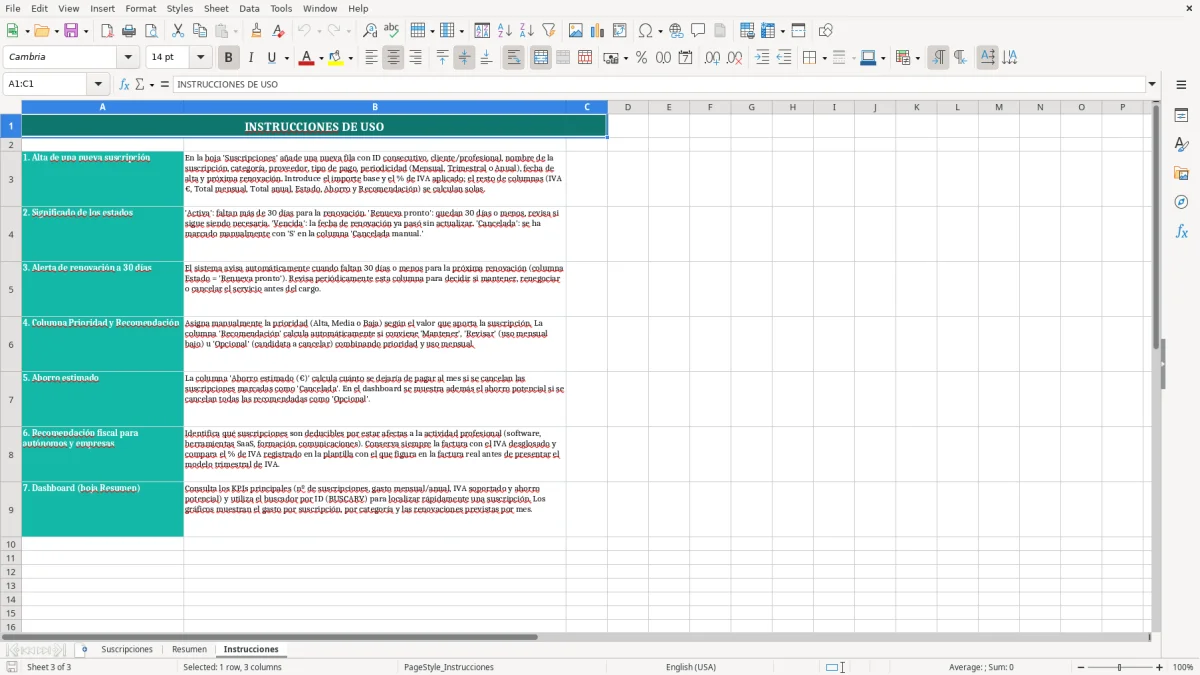This screenshot has width=1200, height=675.
Task: Switch to the Suscripciones sheet tab
Action: (127, 650)
